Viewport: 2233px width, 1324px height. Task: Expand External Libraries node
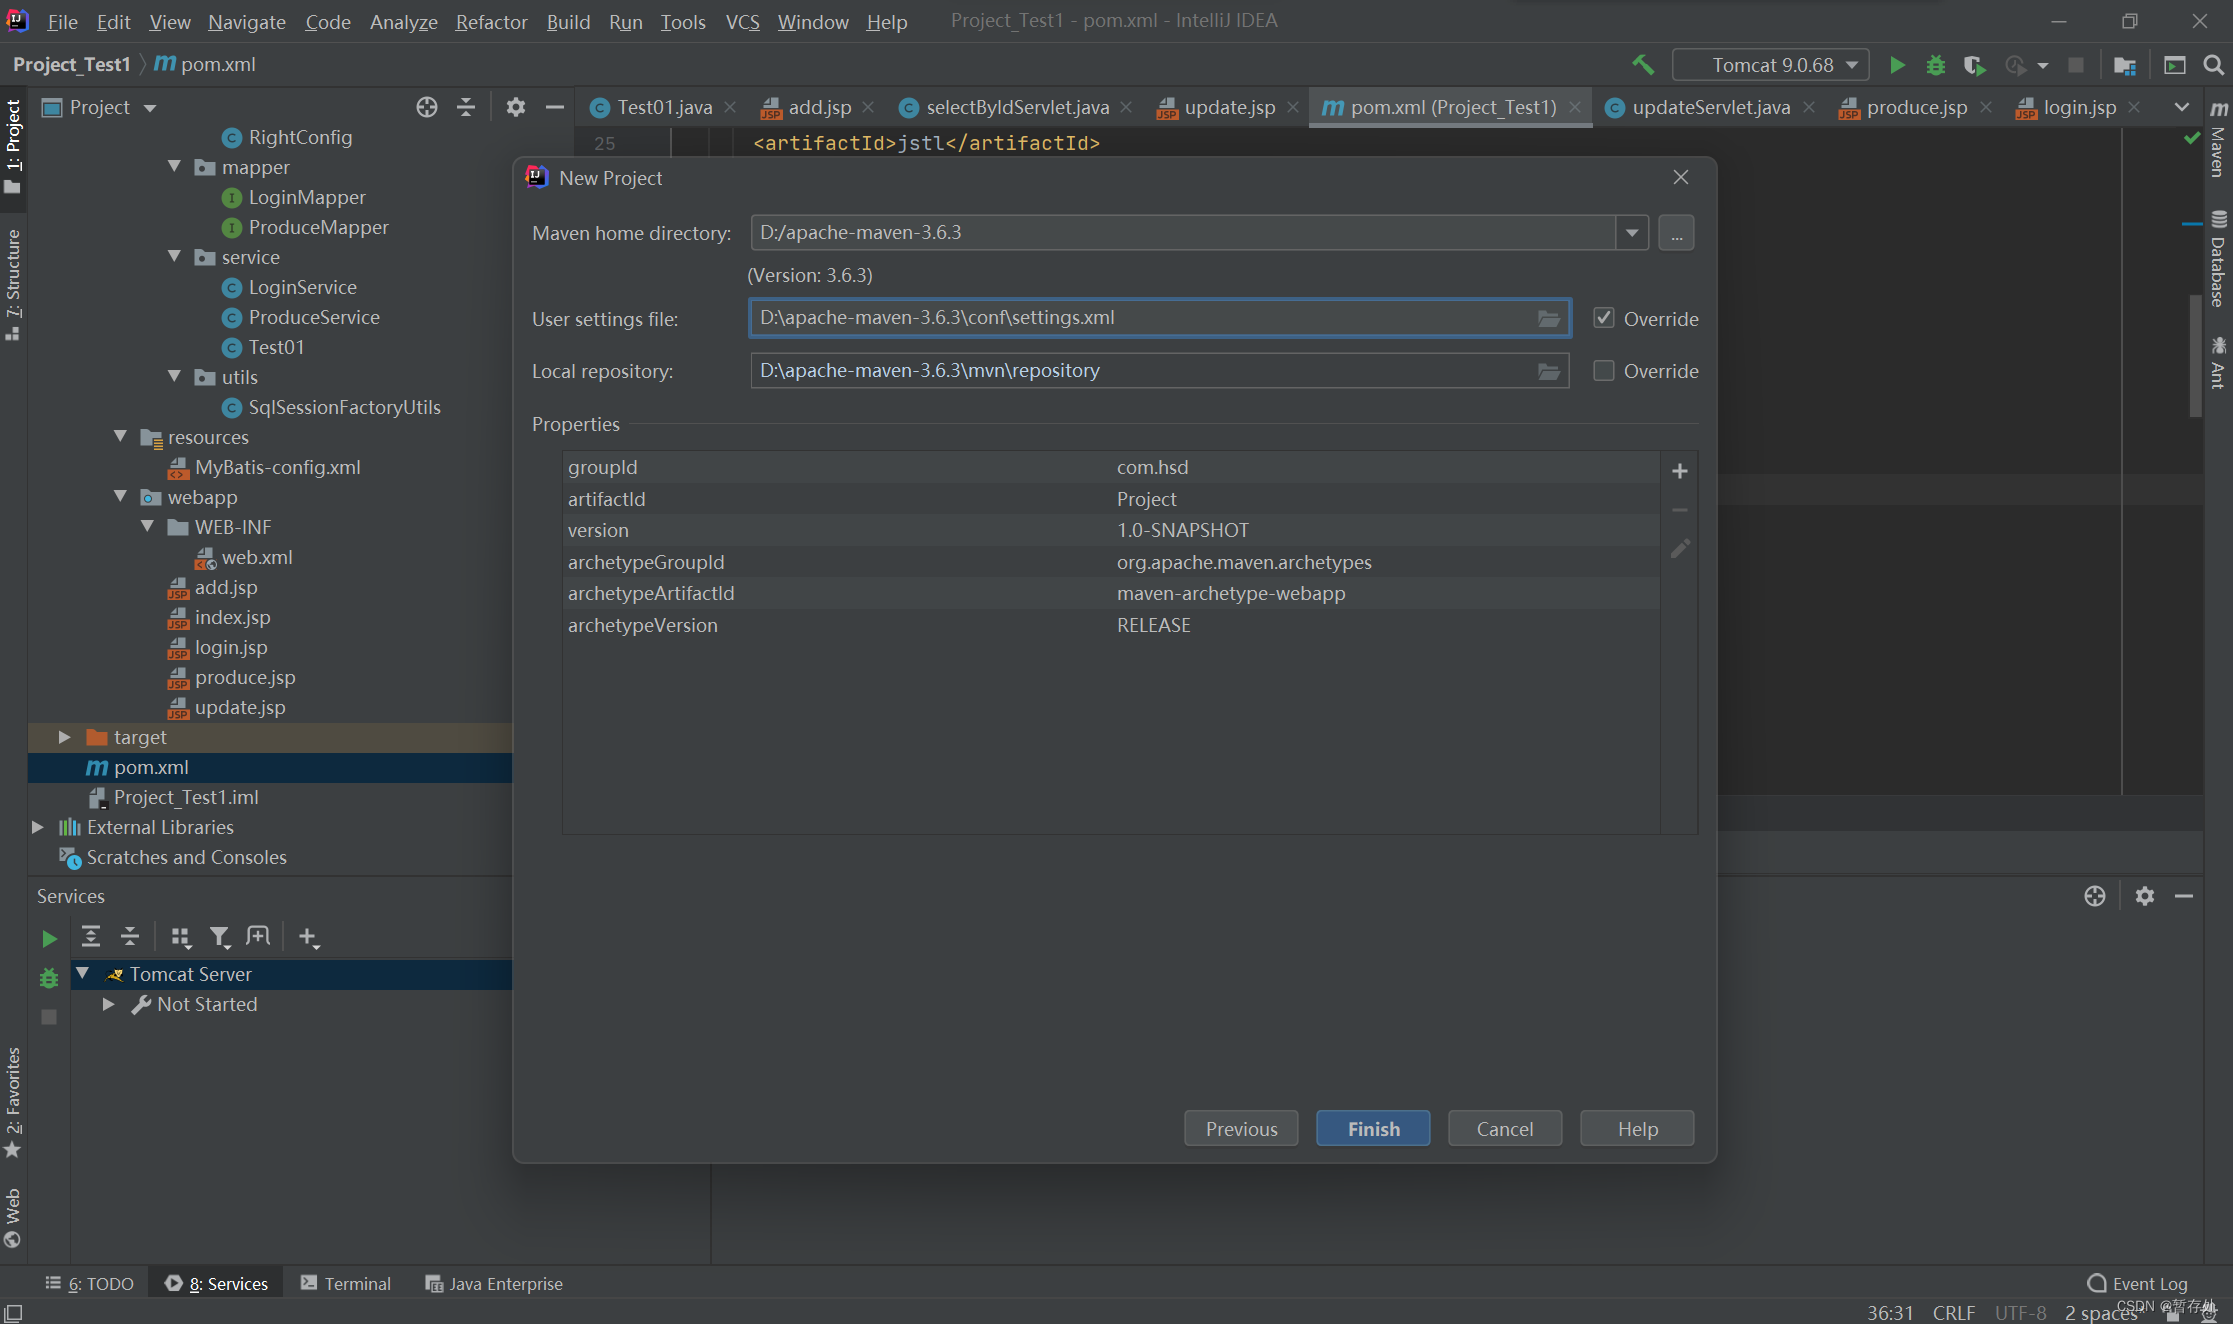coord(38,827)
